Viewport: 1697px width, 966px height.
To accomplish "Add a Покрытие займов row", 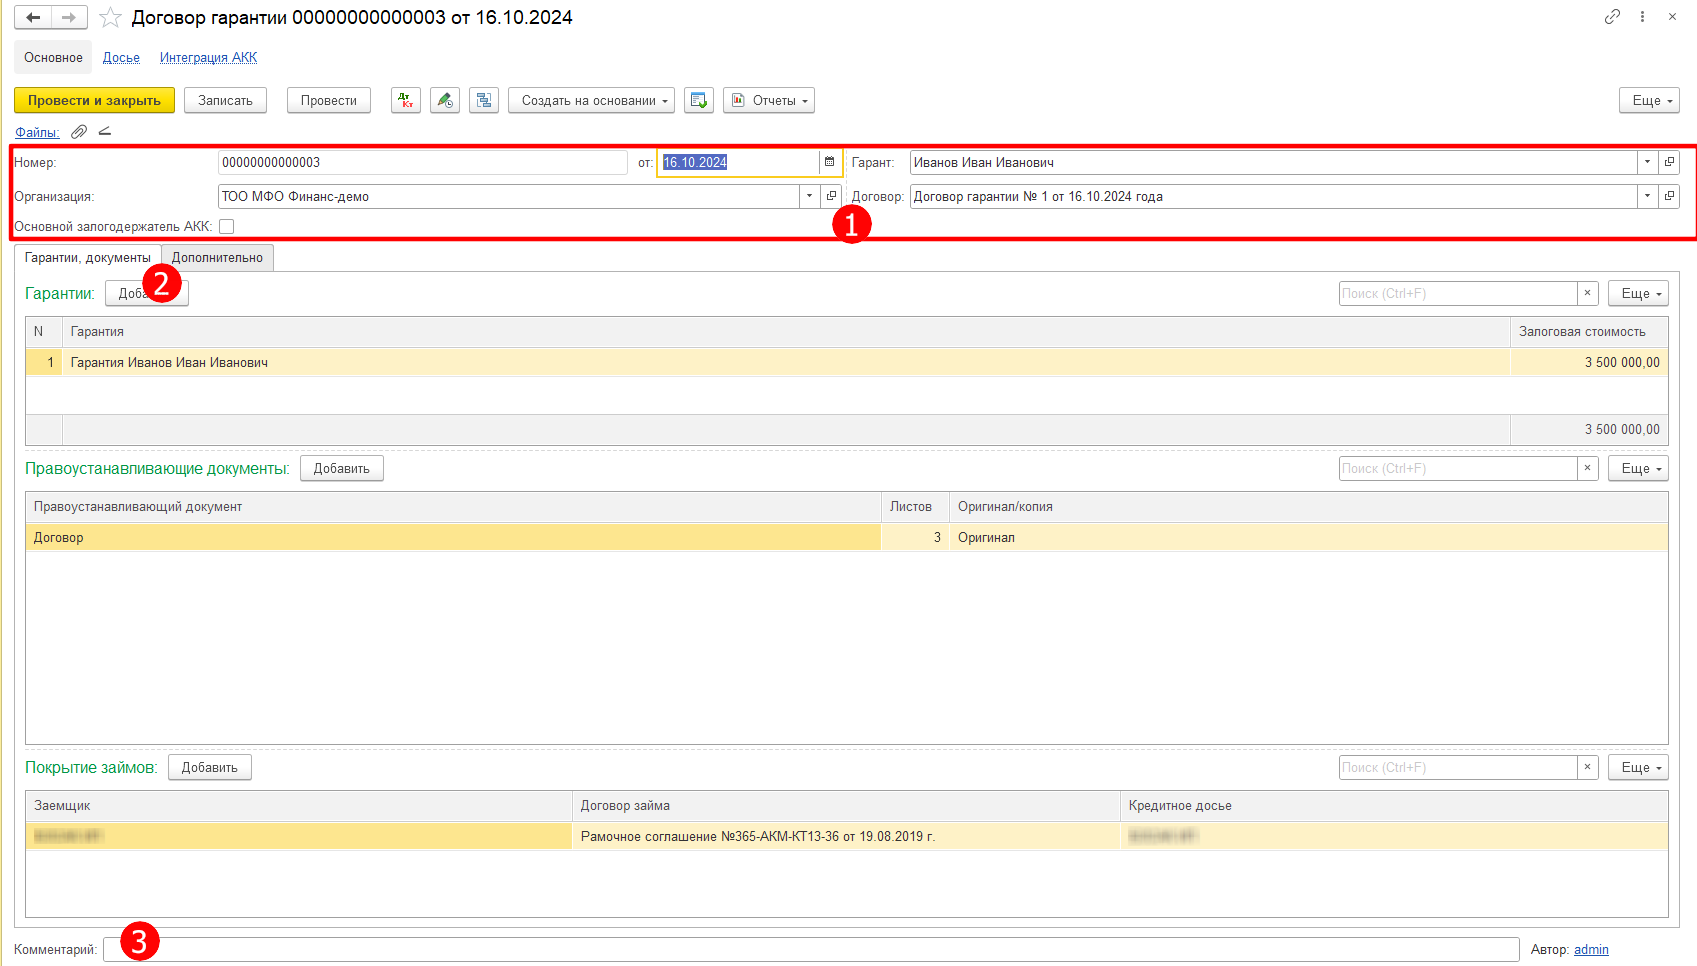I will (210, 767).
